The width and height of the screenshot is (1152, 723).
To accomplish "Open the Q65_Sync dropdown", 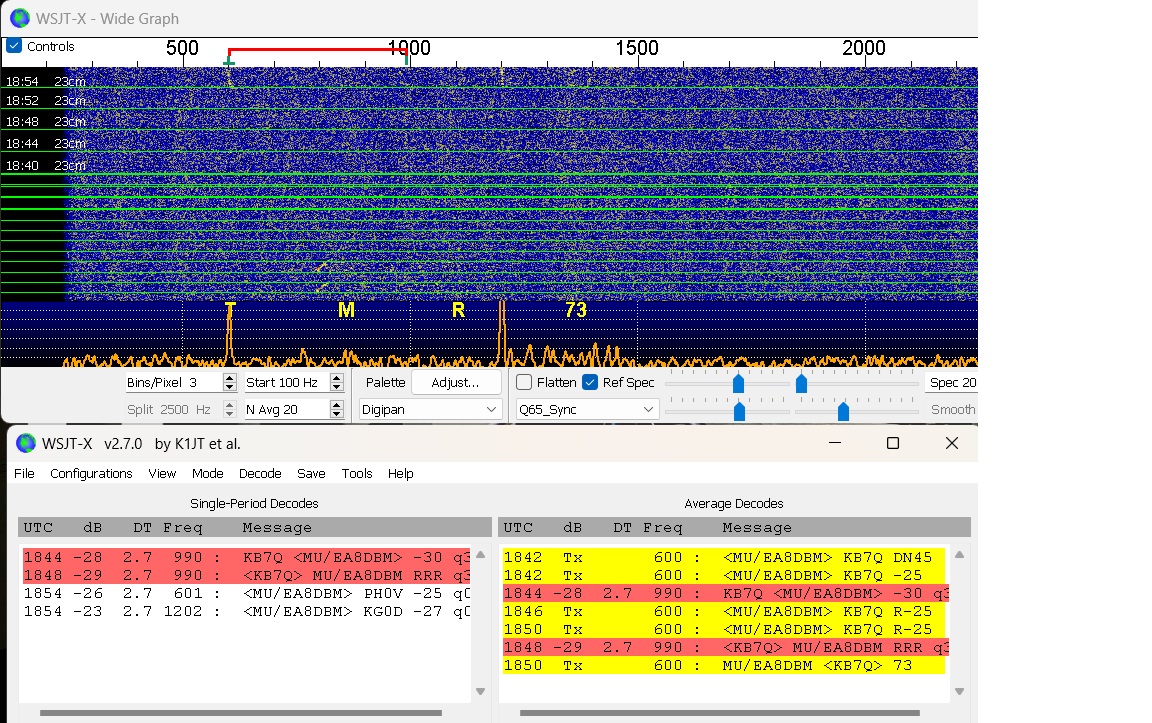I will click(586, 409).
